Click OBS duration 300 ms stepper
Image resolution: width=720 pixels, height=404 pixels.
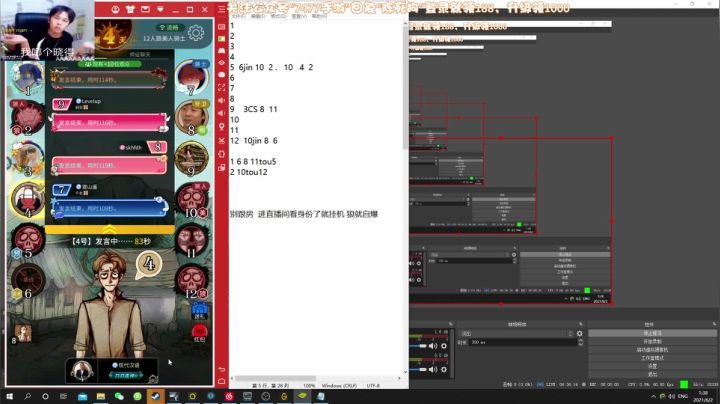(580, 342)
